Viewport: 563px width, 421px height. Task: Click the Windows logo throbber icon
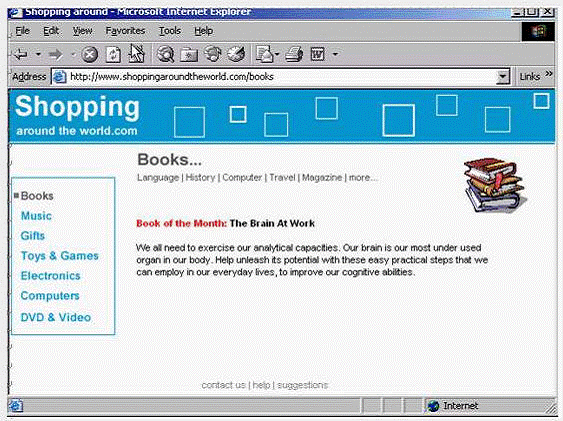coord(538,32)
